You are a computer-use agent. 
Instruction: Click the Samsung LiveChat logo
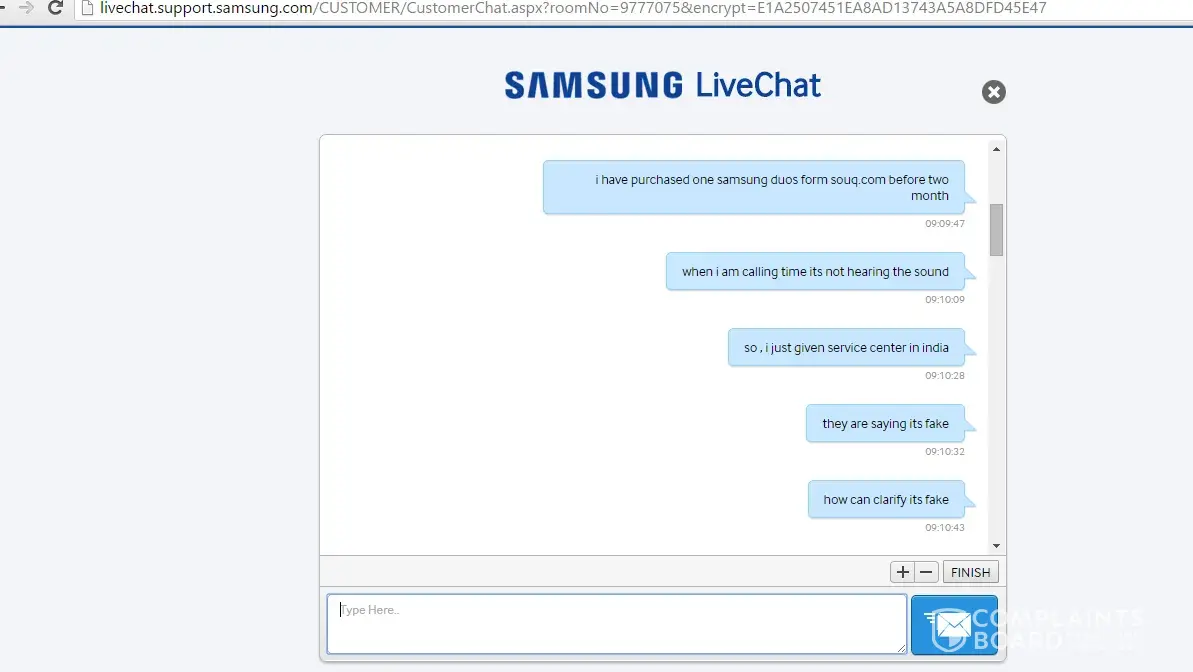[663, 85]
